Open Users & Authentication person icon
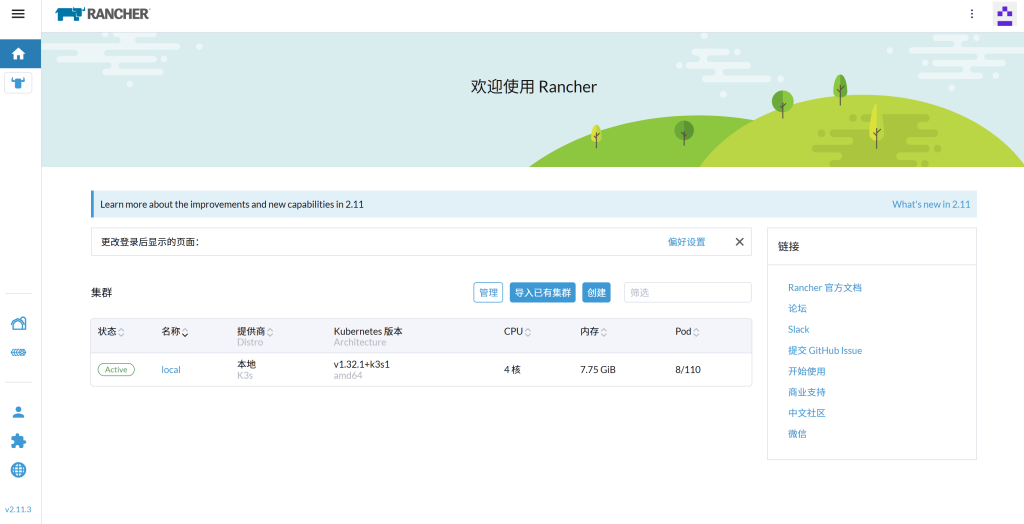This screenshot has width=1024, height=524. [x=18, y=412]
